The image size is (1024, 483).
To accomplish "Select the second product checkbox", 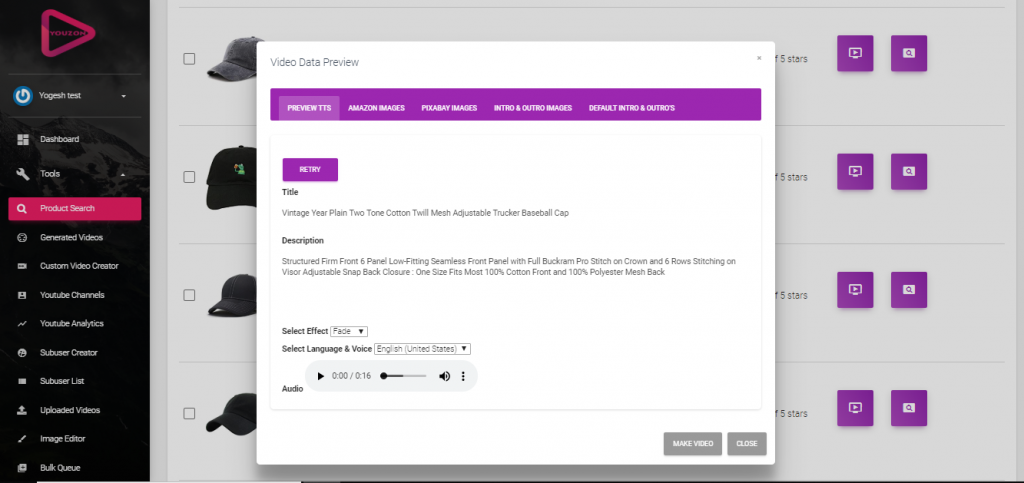I will (189, 177).
